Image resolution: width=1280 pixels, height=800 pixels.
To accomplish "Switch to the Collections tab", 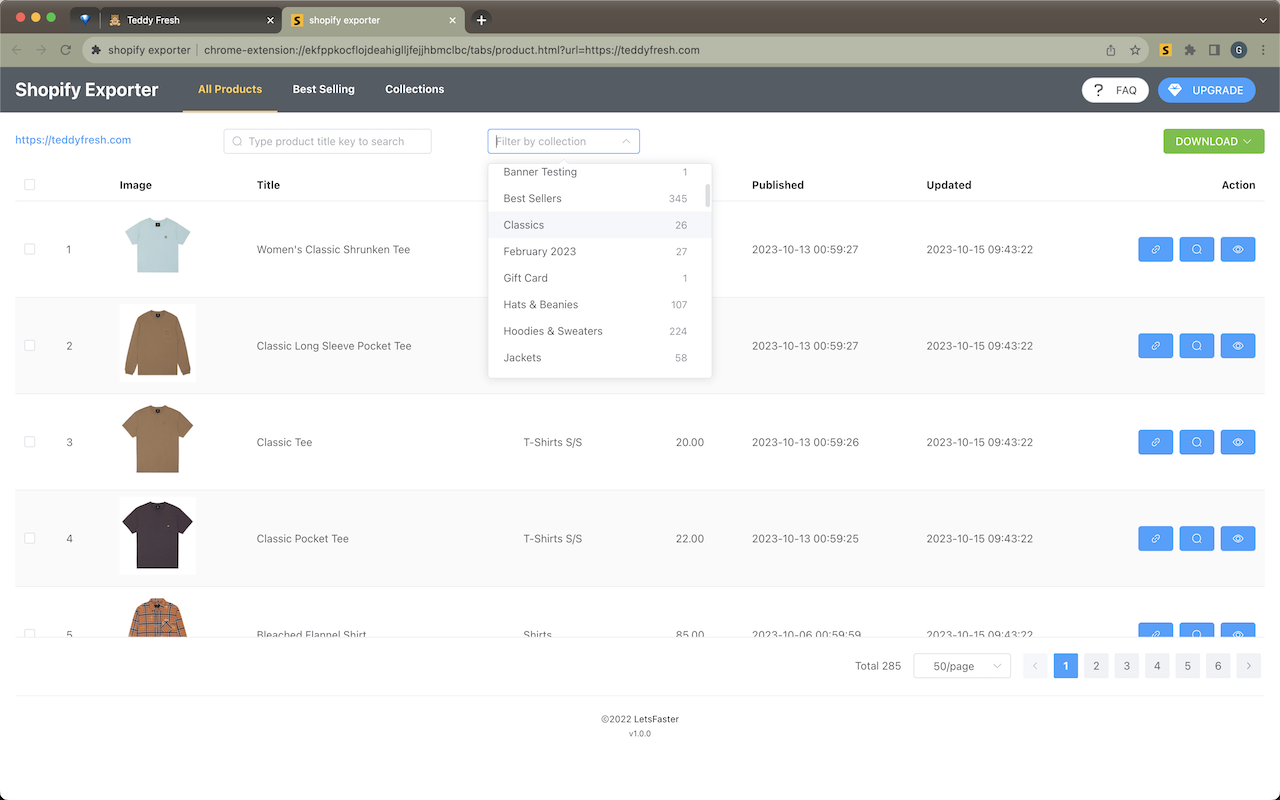I will click(414, 89).
